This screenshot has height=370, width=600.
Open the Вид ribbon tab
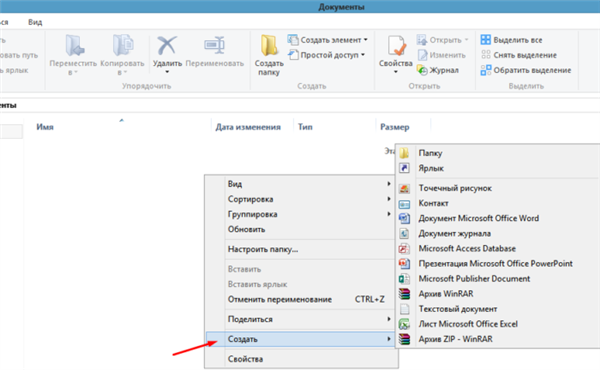click(35, 22)
